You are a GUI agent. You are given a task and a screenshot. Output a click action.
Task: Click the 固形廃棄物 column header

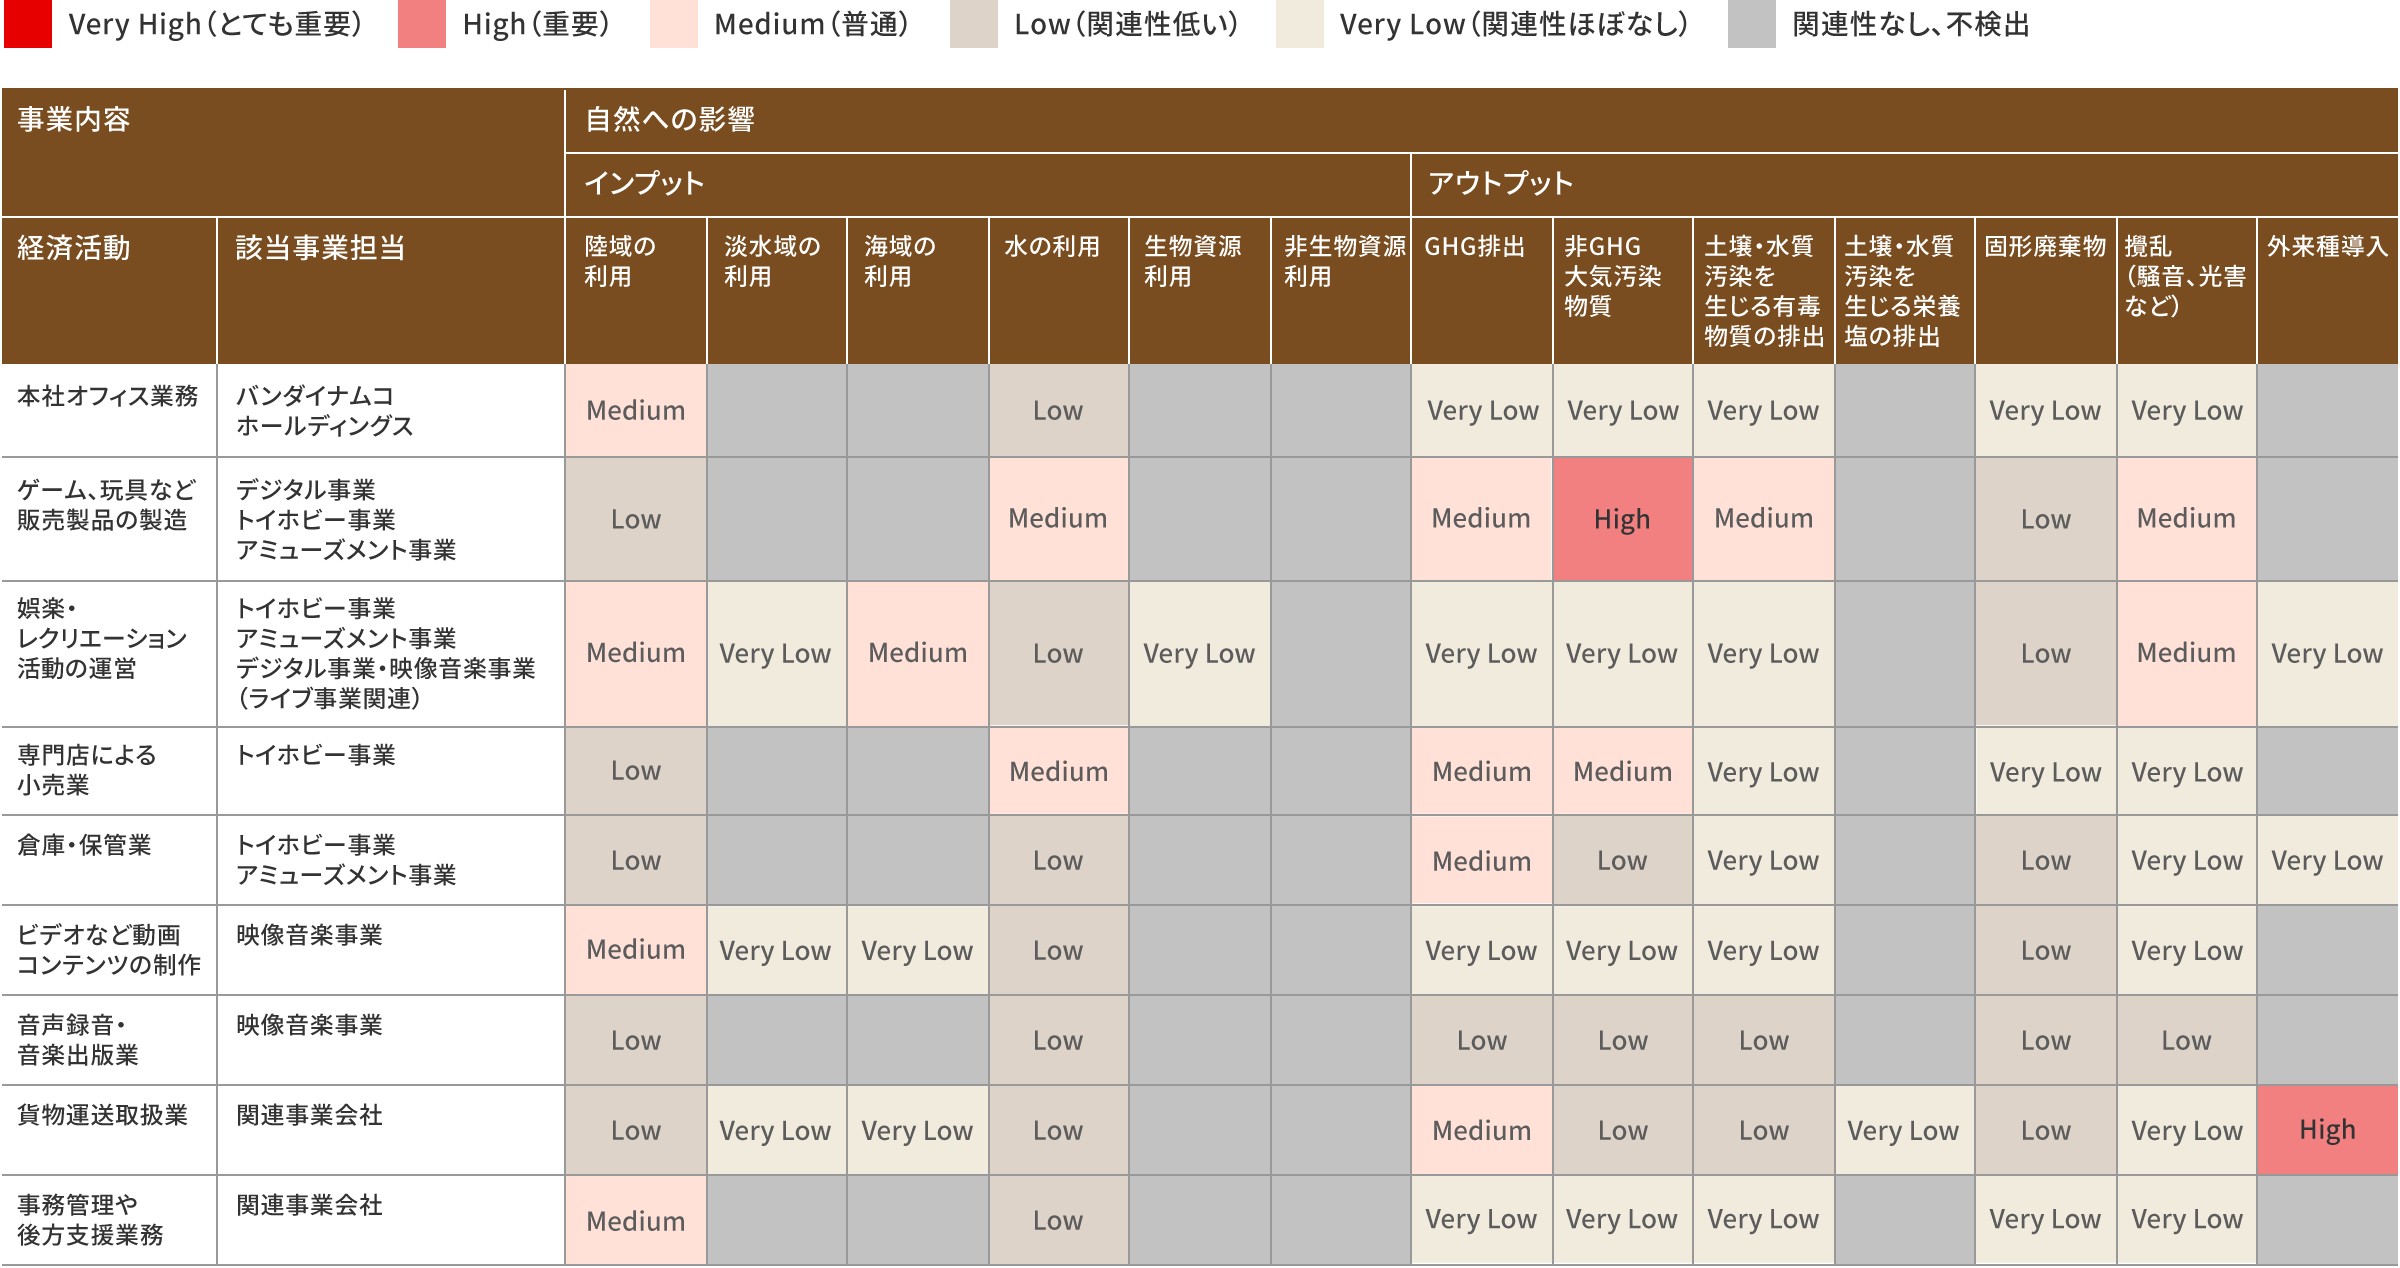[2046, 291]
